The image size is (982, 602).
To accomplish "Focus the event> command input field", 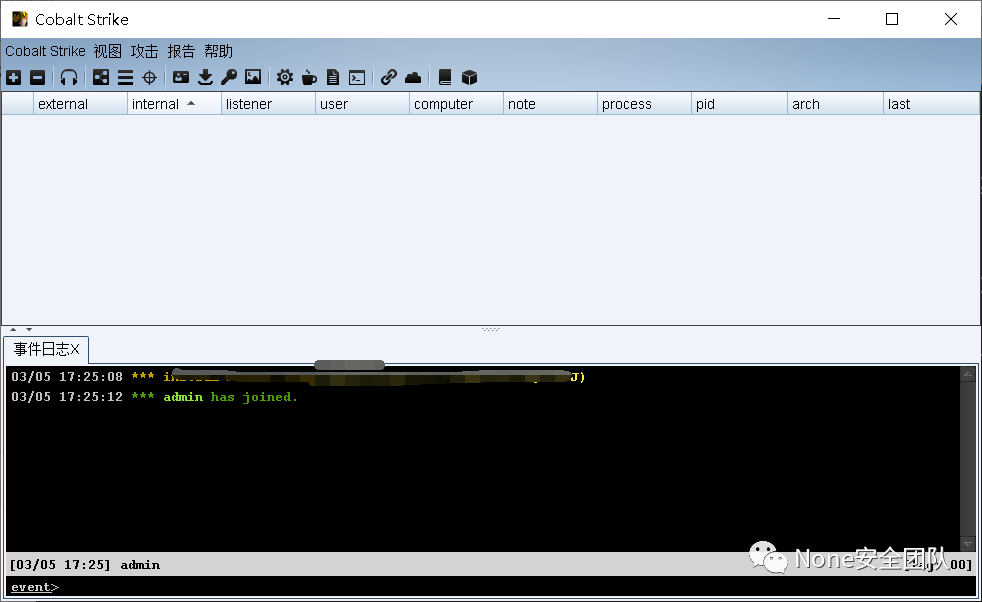I will click(x=517, y=587).
